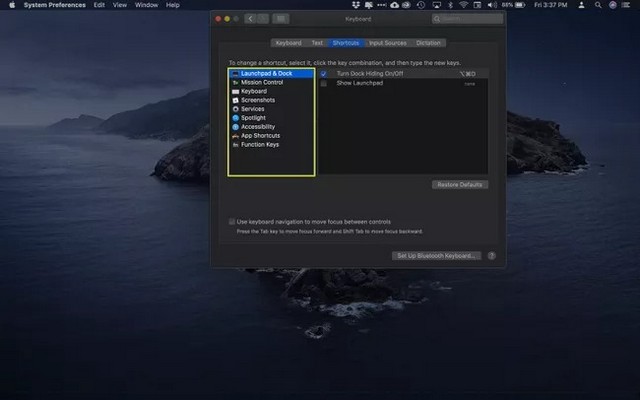Choose the Keyboard category in sidebar list
The height and width of the screenshot is (400, 640).
click(271, 91)
